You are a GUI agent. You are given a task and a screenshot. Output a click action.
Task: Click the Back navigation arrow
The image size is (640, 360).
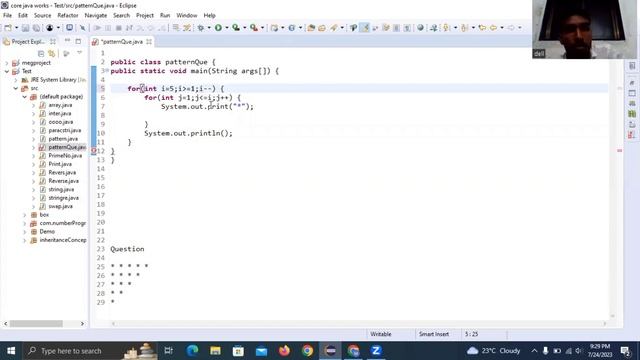coord(493,28)
